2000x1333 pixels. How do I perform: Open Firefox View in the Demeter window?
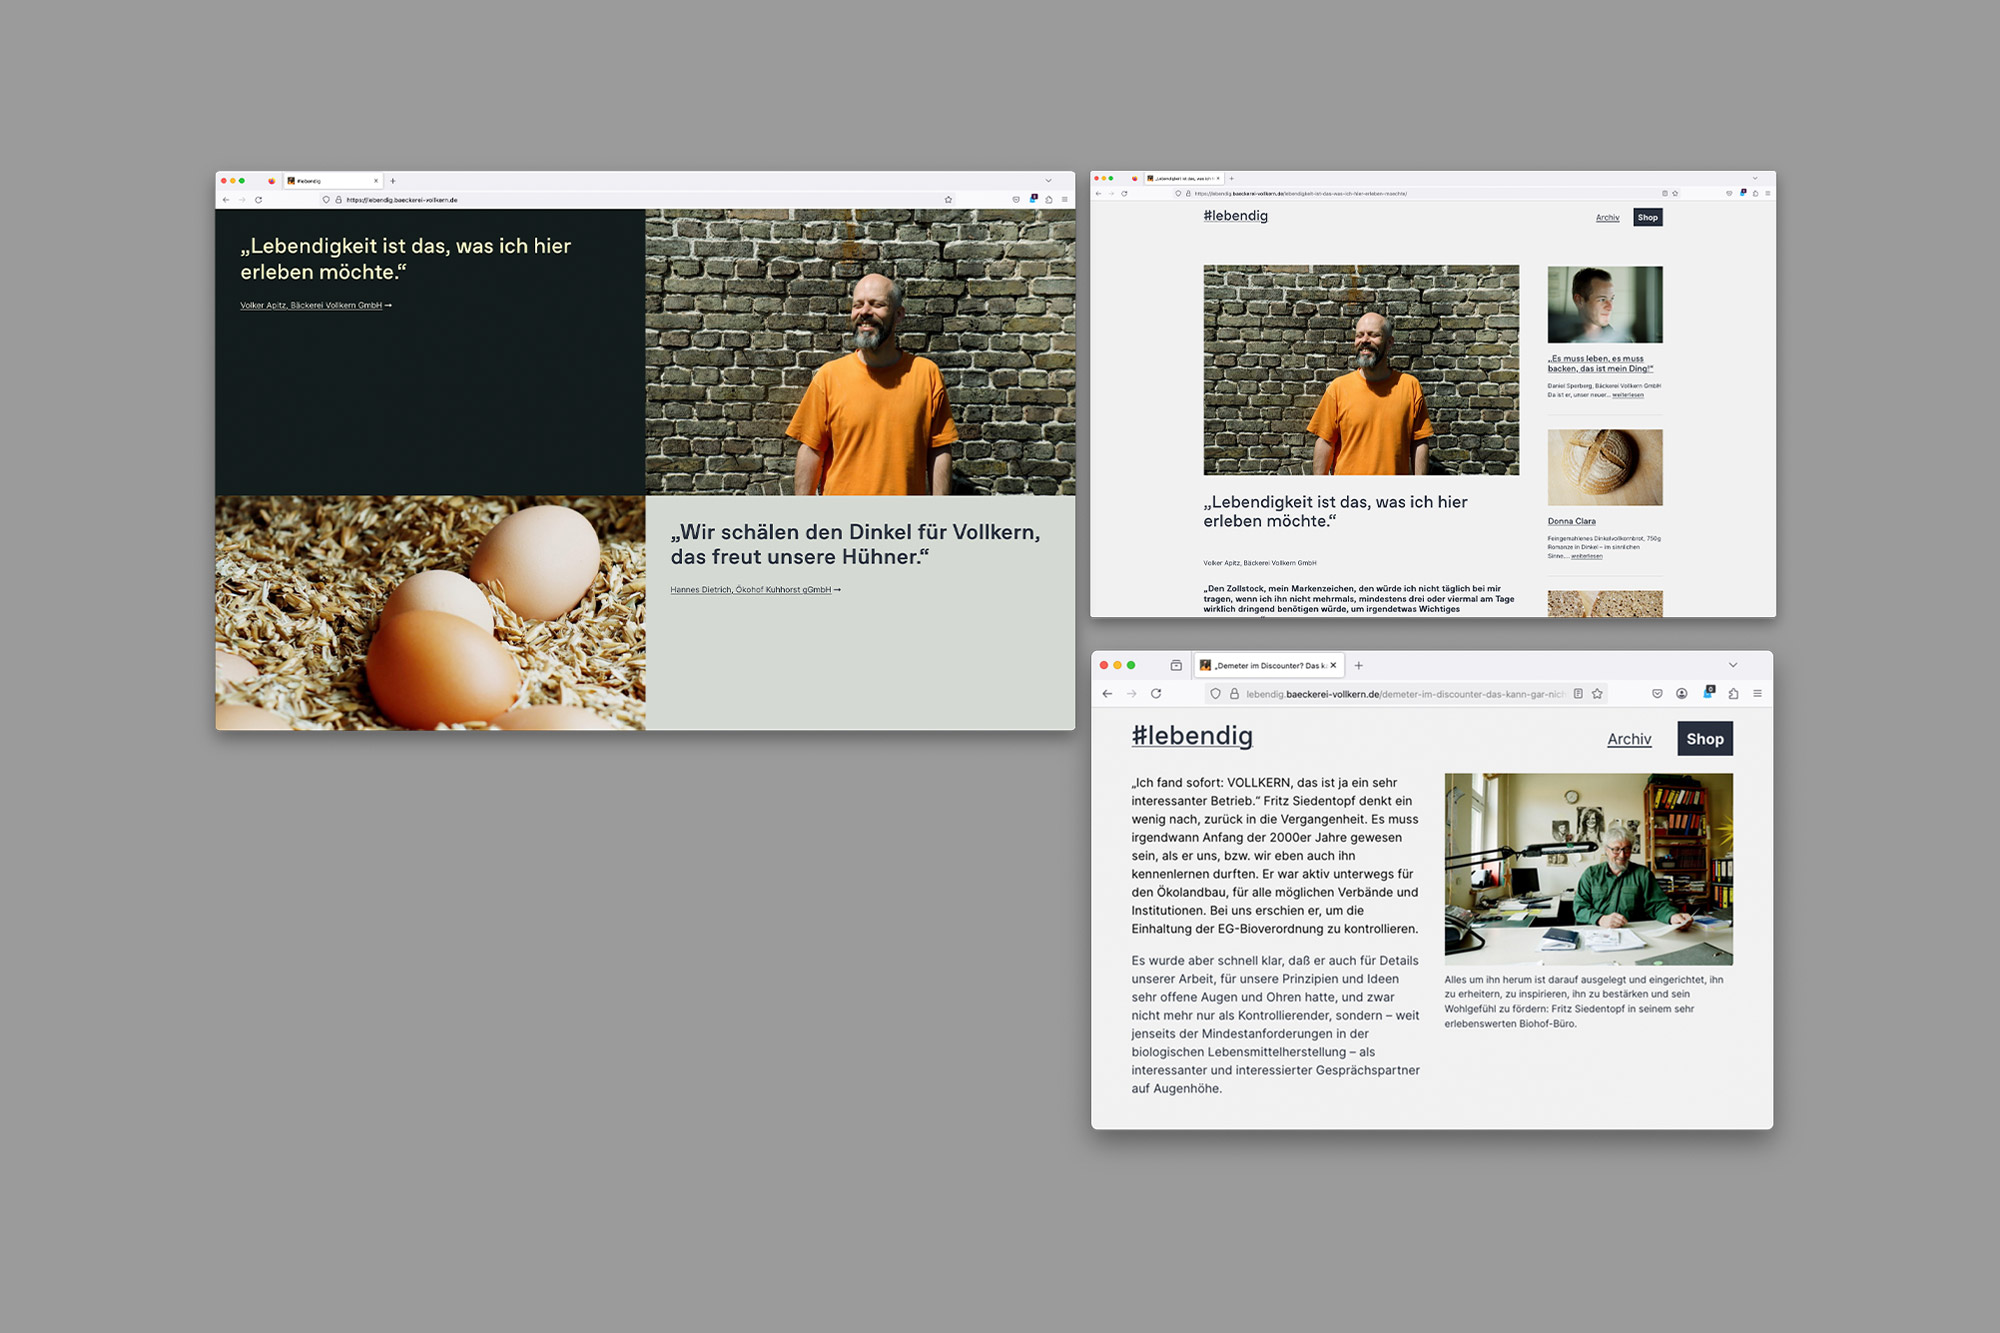1176,665
